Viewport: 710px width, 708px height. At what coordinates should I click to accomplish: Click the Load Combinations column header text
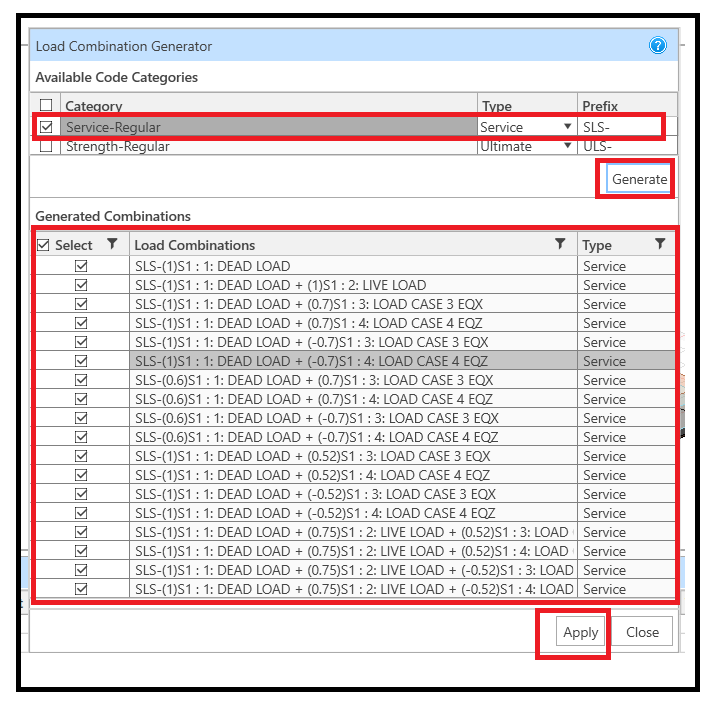coord(195,245)
